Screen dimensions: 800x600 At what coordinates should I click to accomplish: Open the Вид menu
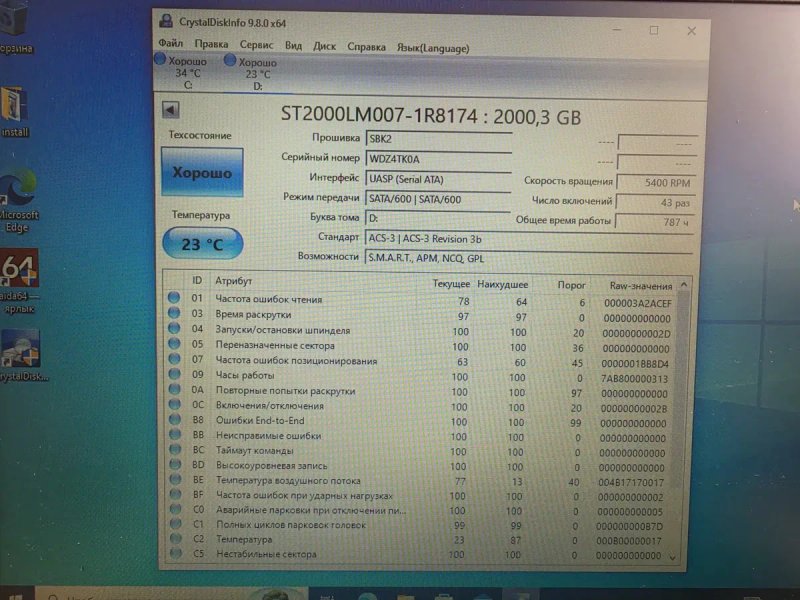click(x=293, y=45)
